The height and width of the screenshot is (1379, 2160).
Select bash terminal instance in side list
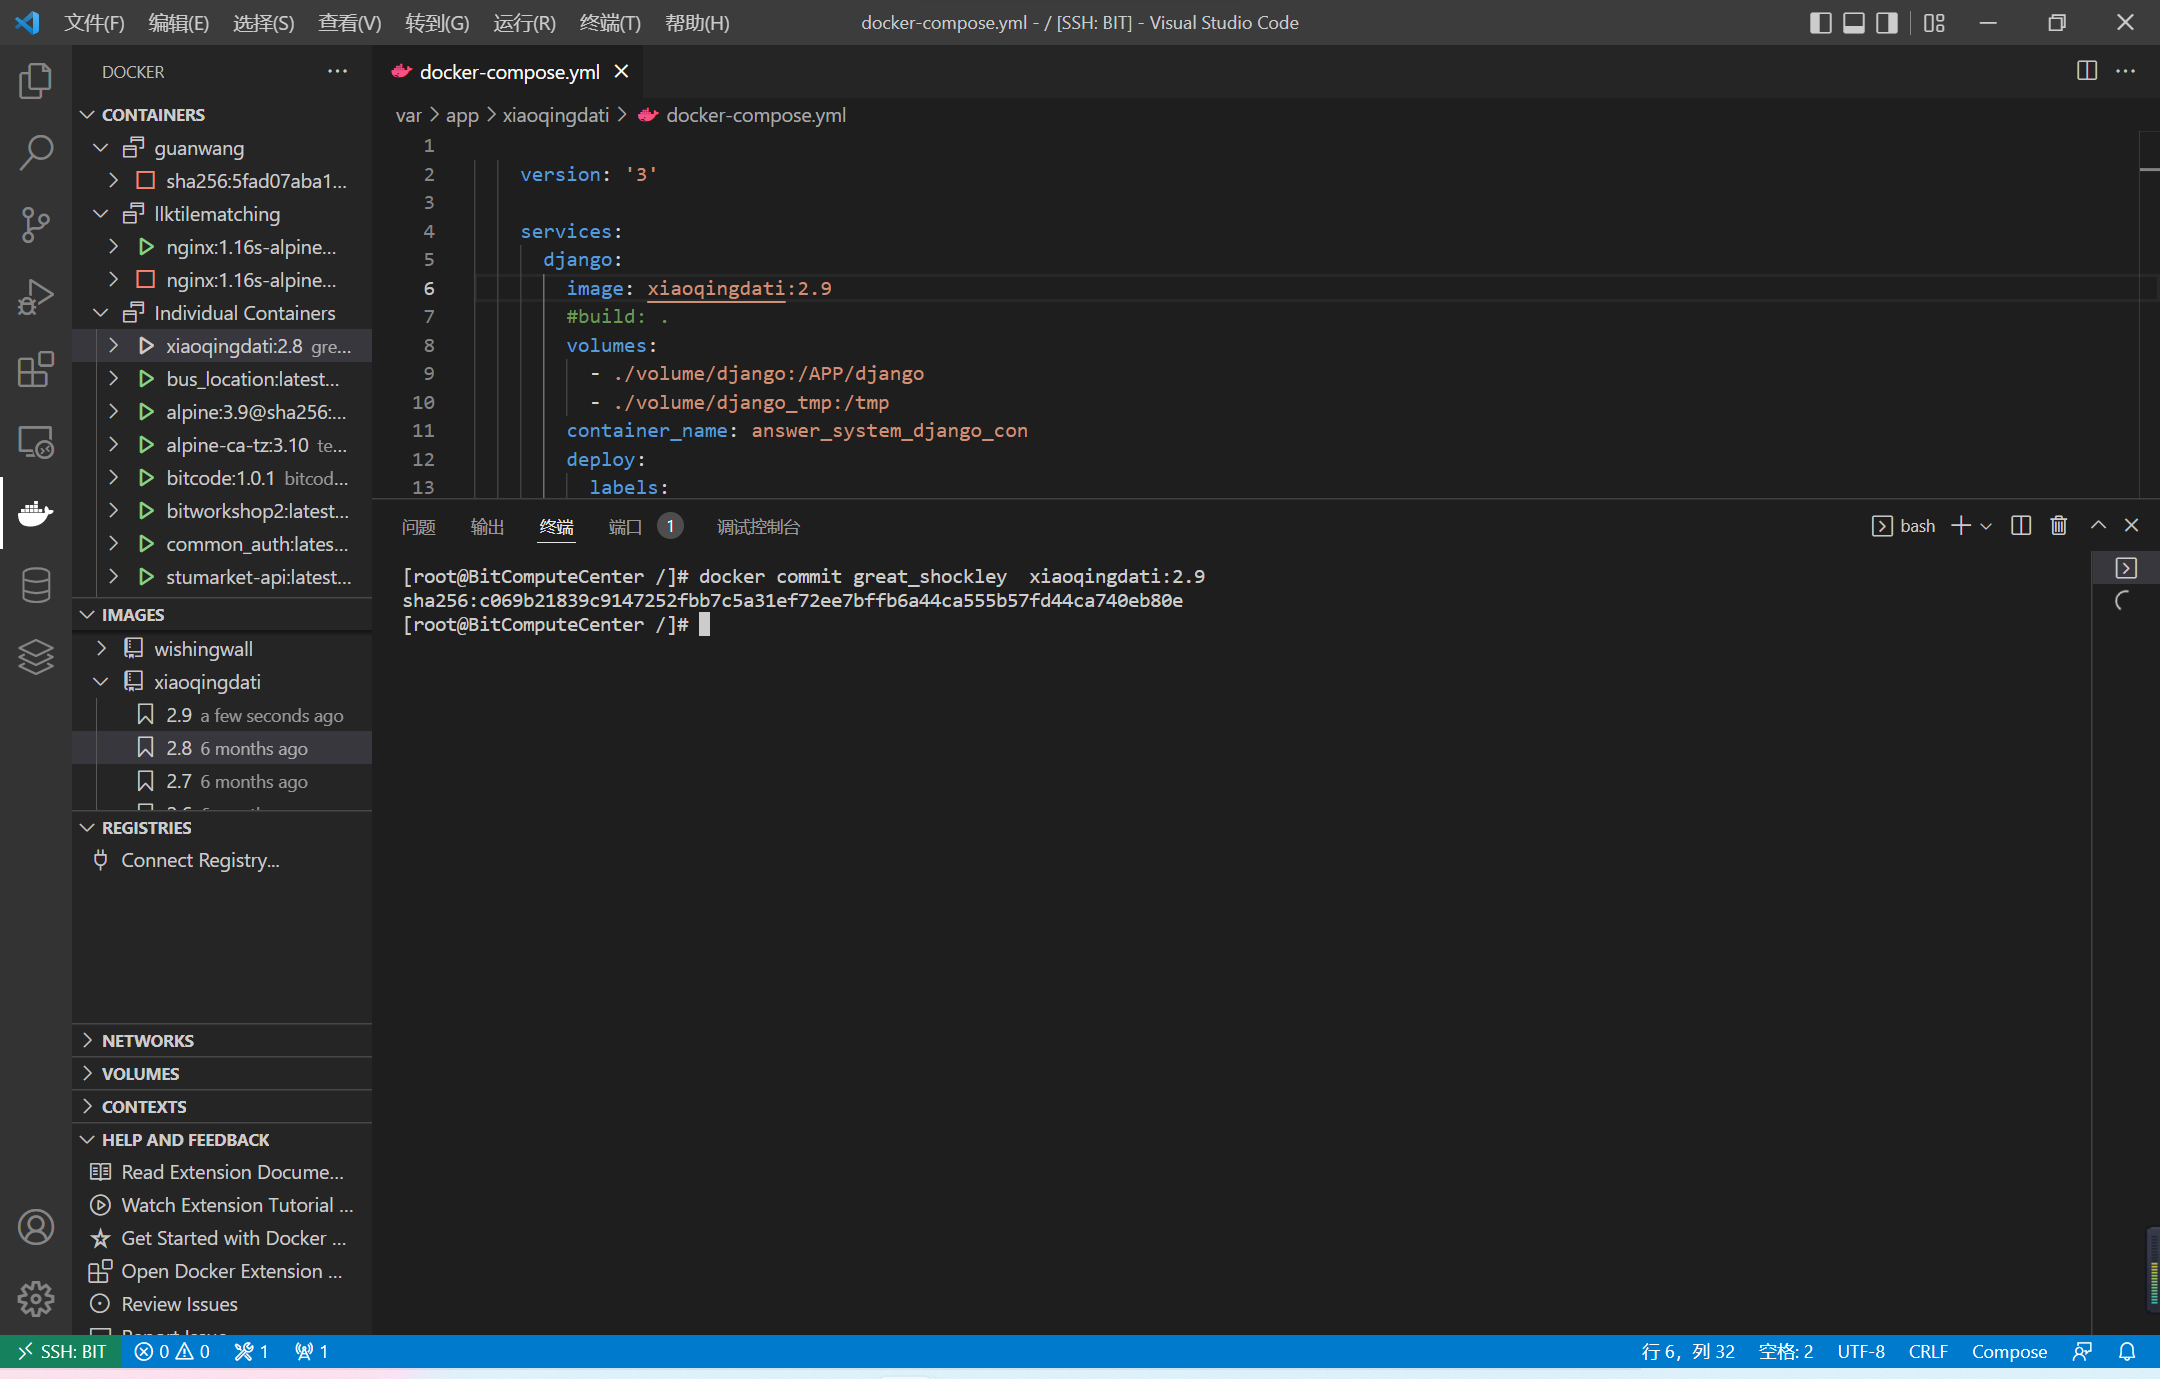(2126, 568)
